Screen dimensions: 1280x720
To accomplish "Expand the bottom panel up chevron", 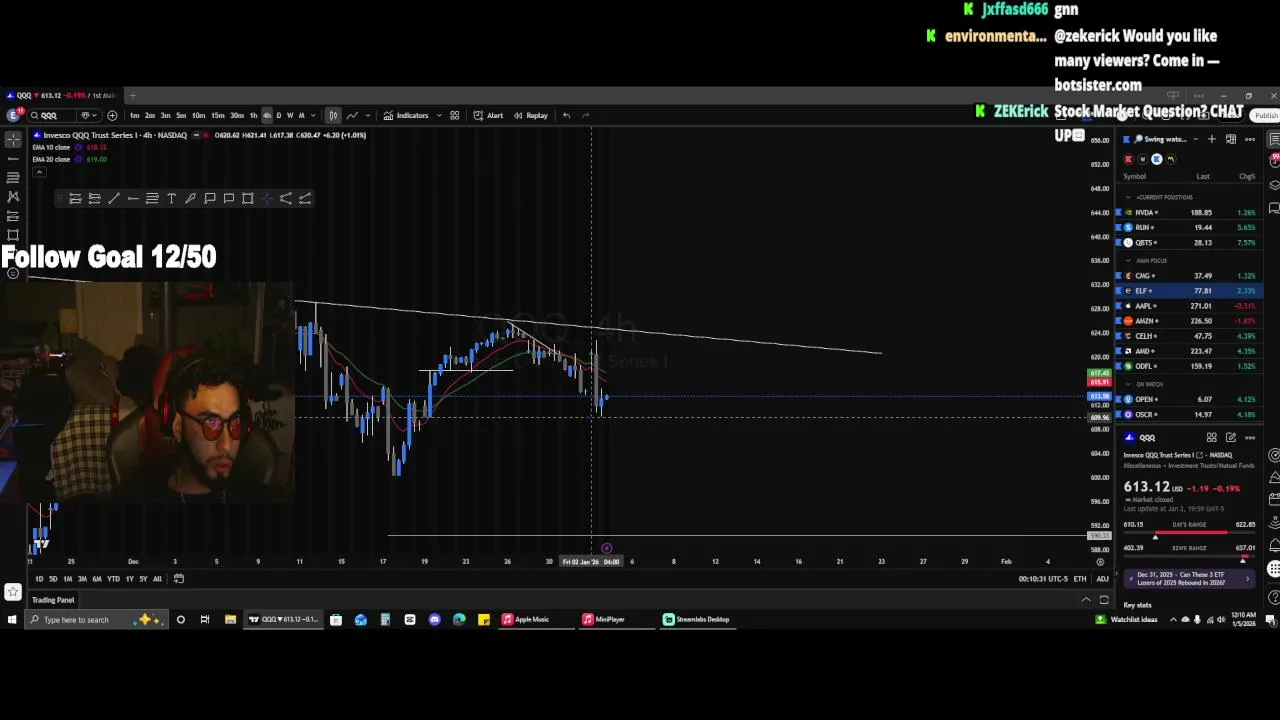I will coord(1086,600).
